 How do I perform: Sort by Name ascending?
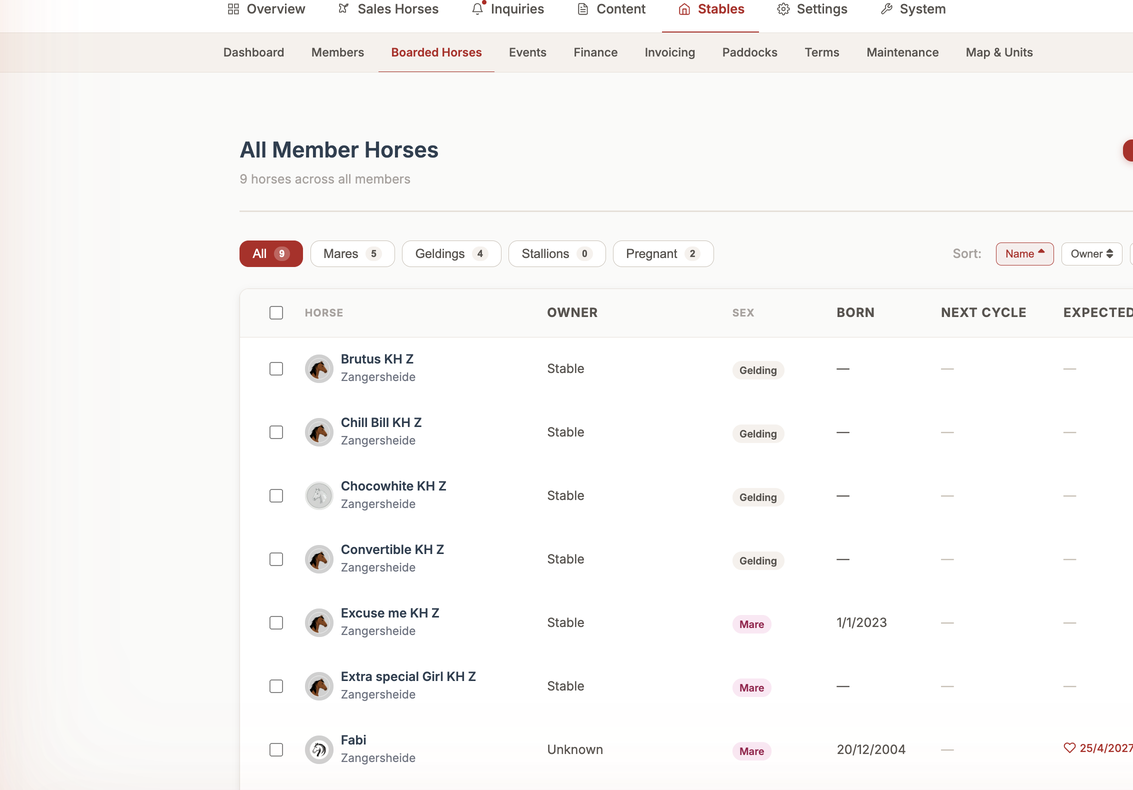(1025, 254)
